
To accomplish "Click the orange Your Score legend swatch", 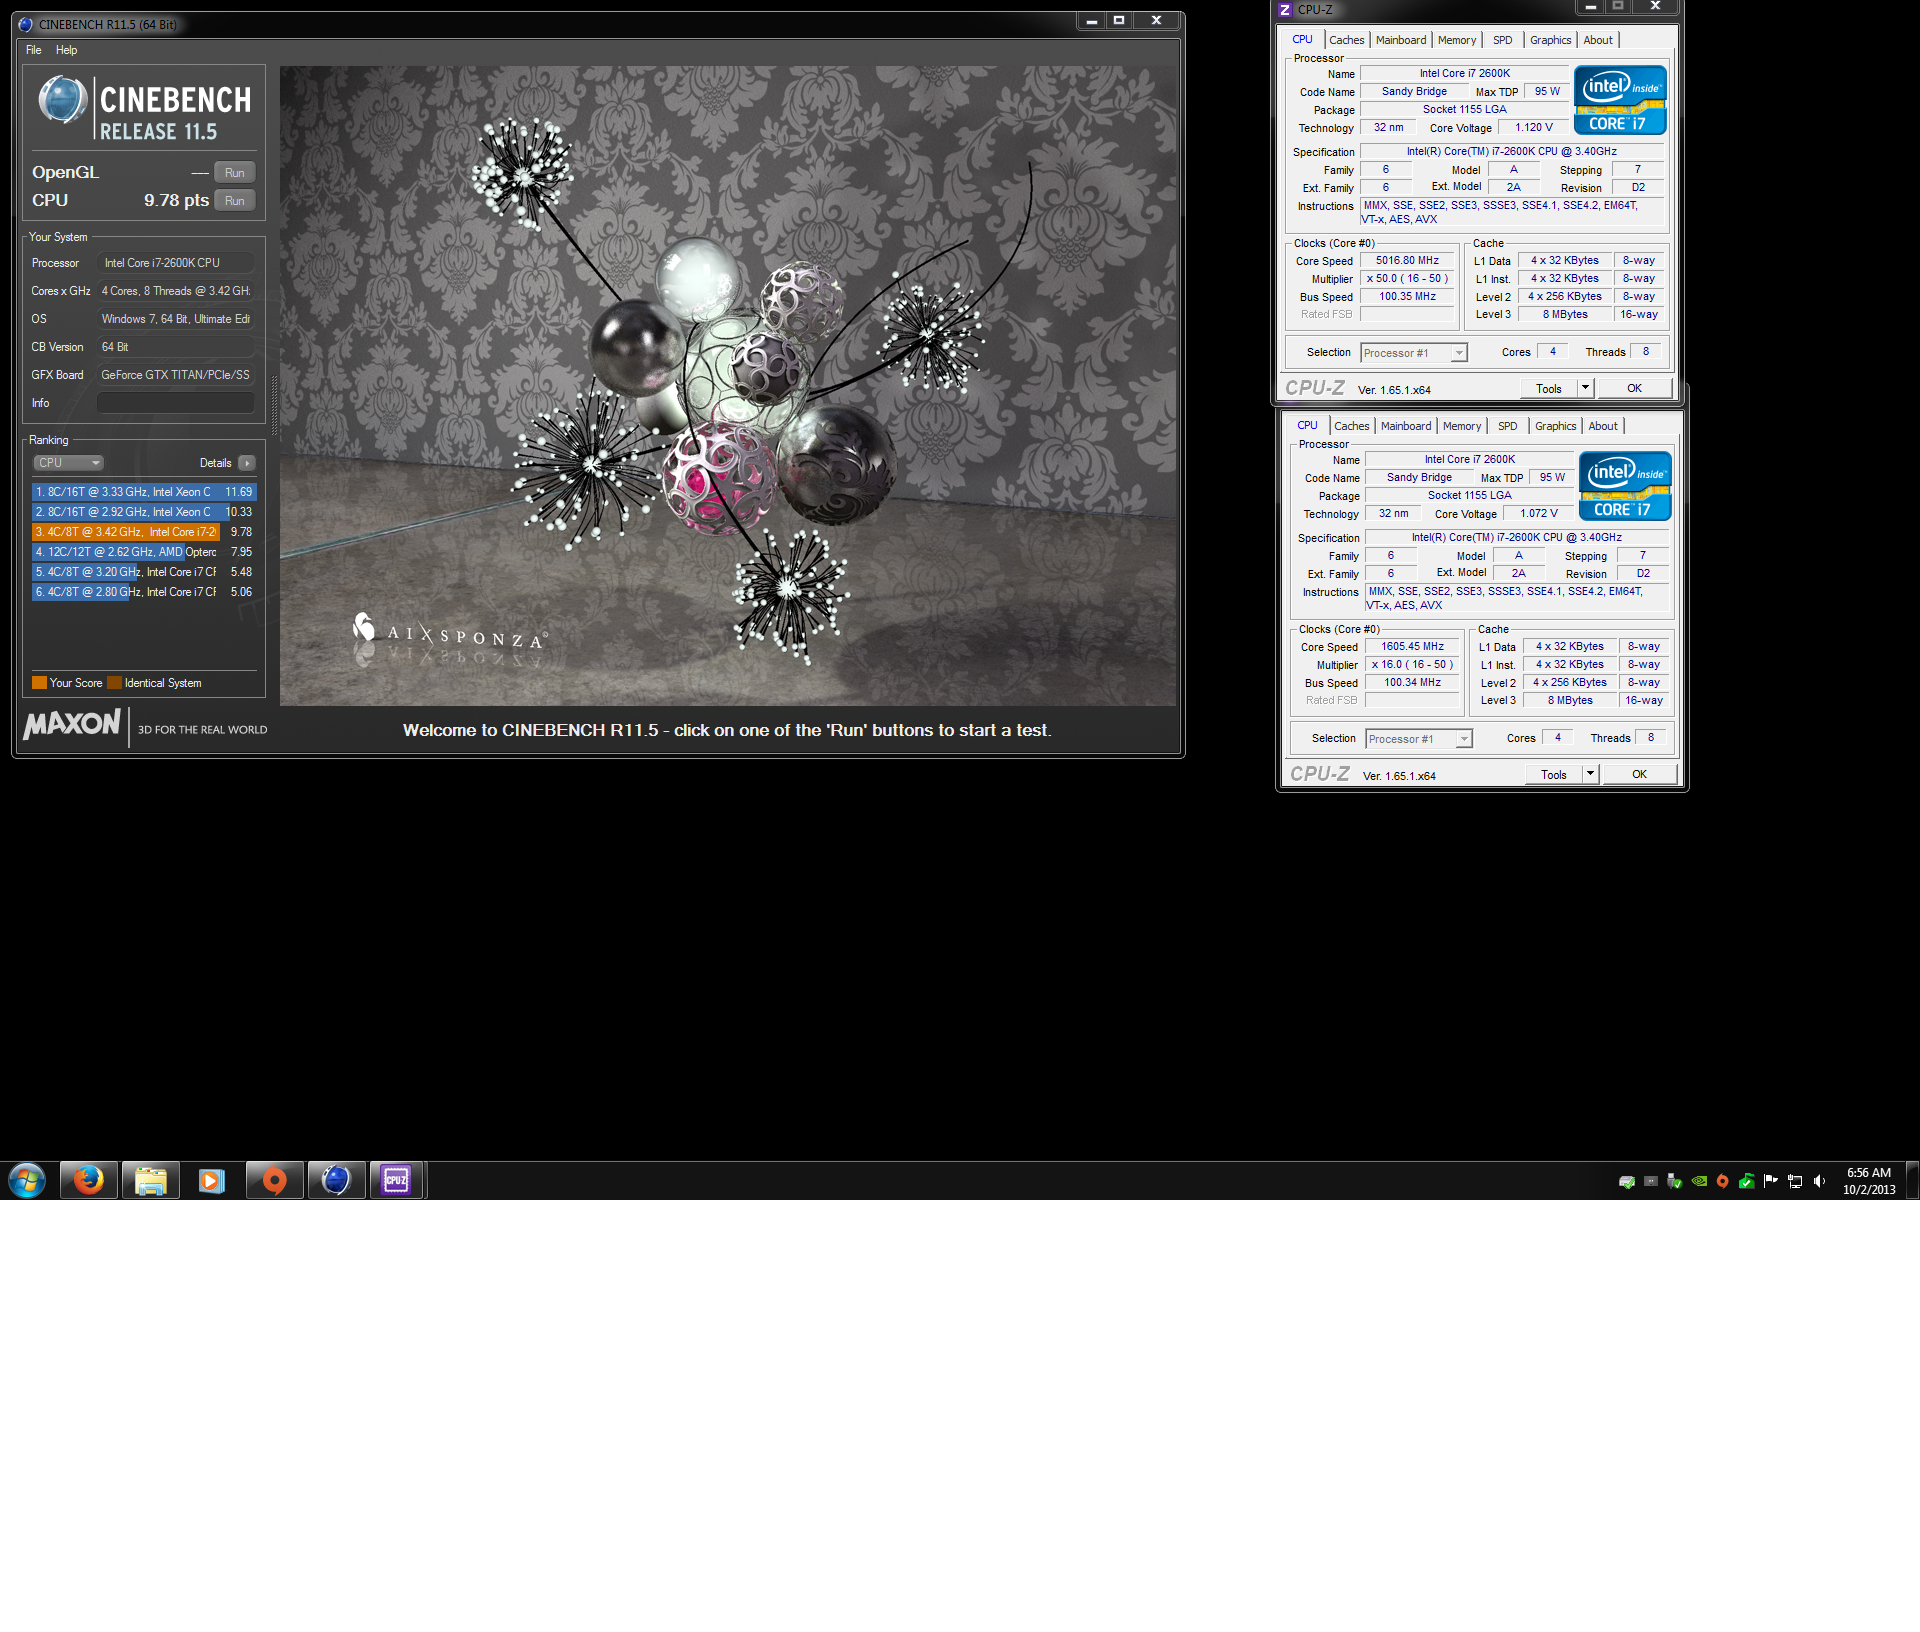I will point(39,683).
